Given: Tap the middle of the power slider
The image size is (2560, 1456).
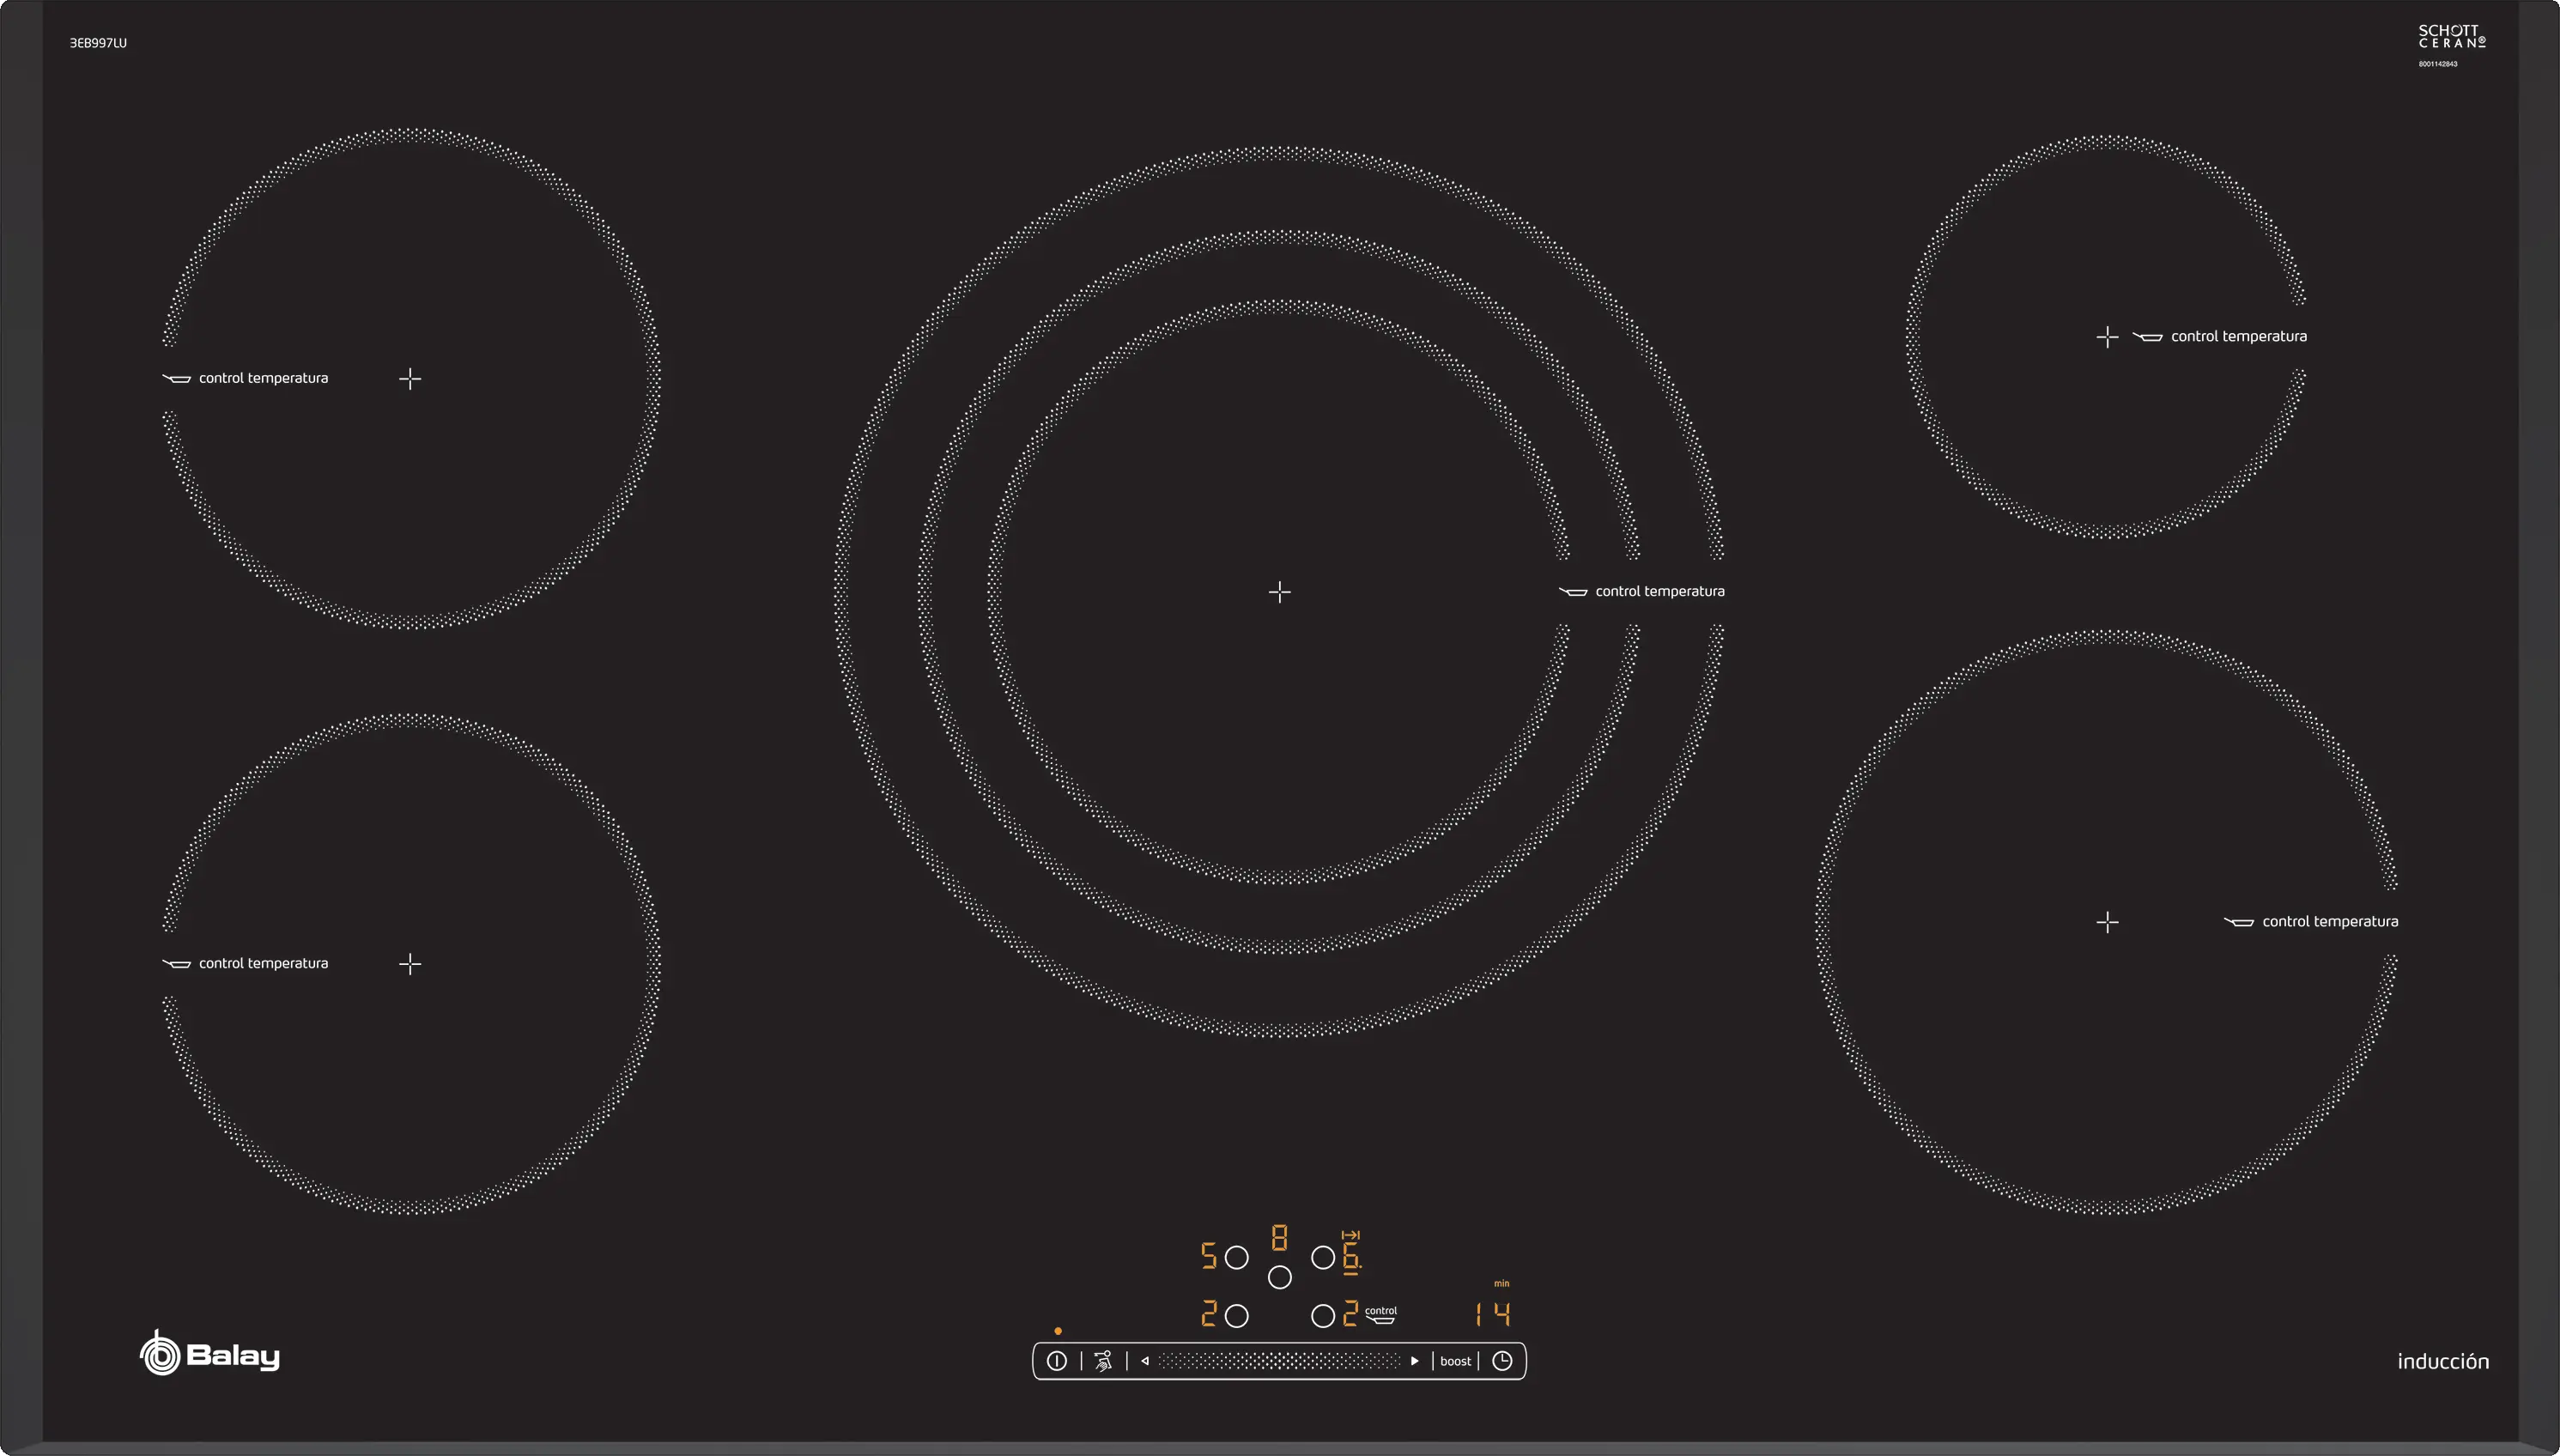Looking at the screenshot, I should 1279,1361.
